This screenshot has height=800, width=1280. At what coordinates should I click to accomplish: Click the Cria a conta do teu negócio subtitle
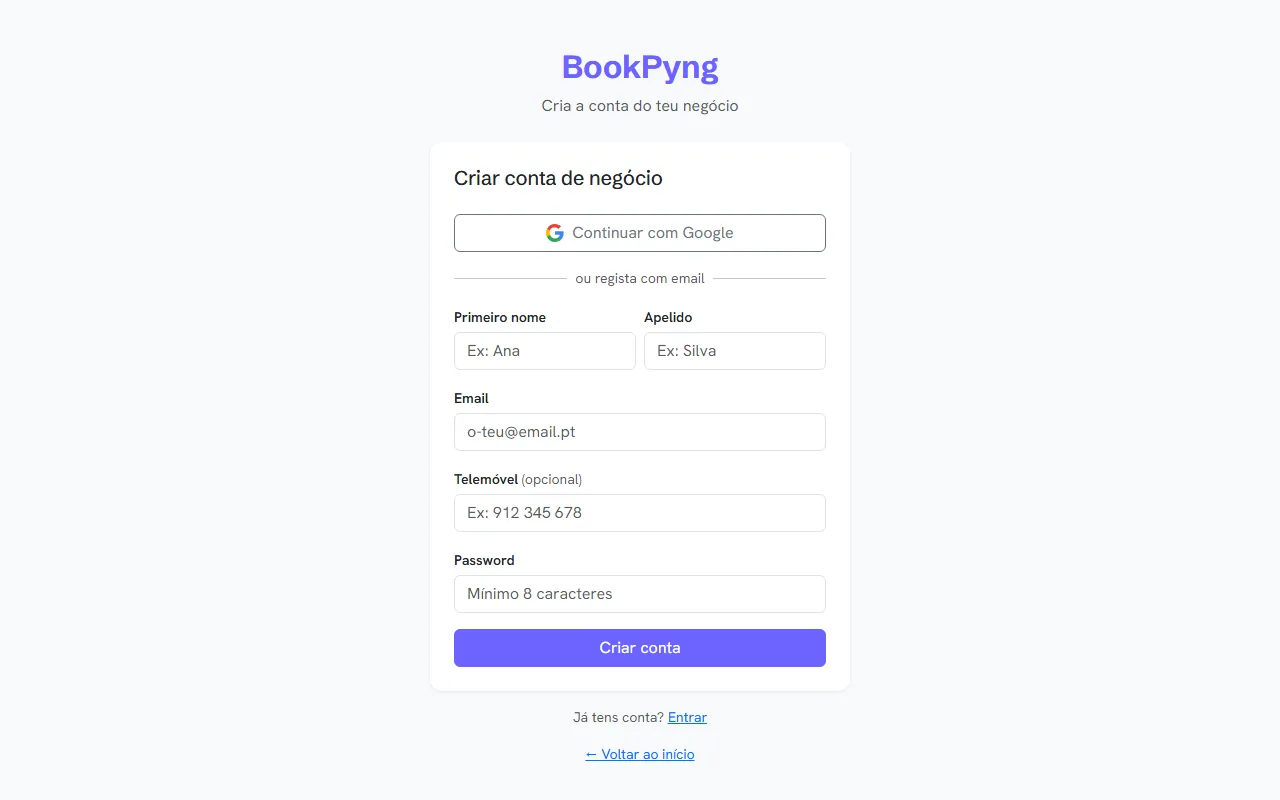(x=640, y=105)
